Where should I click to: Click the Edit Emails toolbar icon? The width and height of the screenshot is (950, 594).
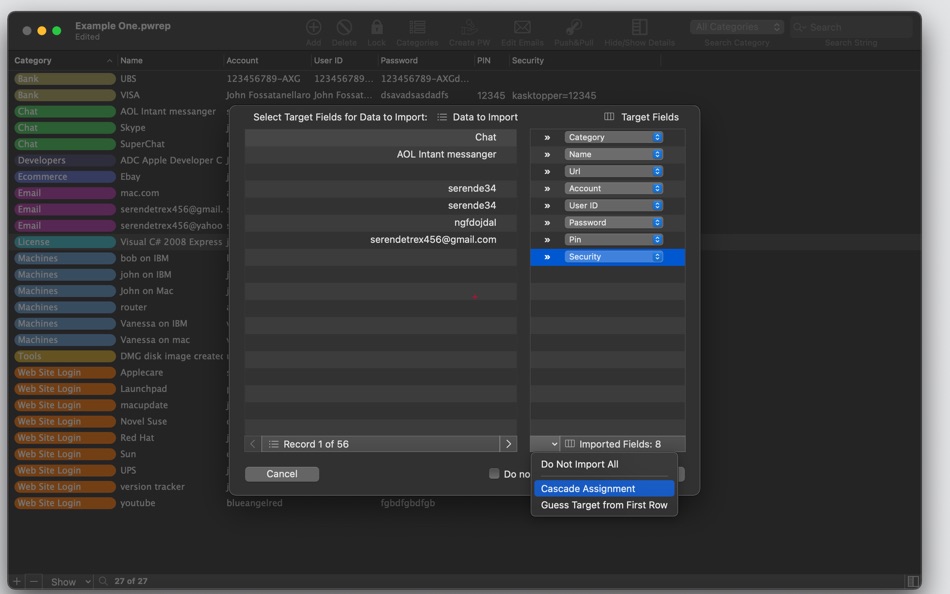click(522, 27)
